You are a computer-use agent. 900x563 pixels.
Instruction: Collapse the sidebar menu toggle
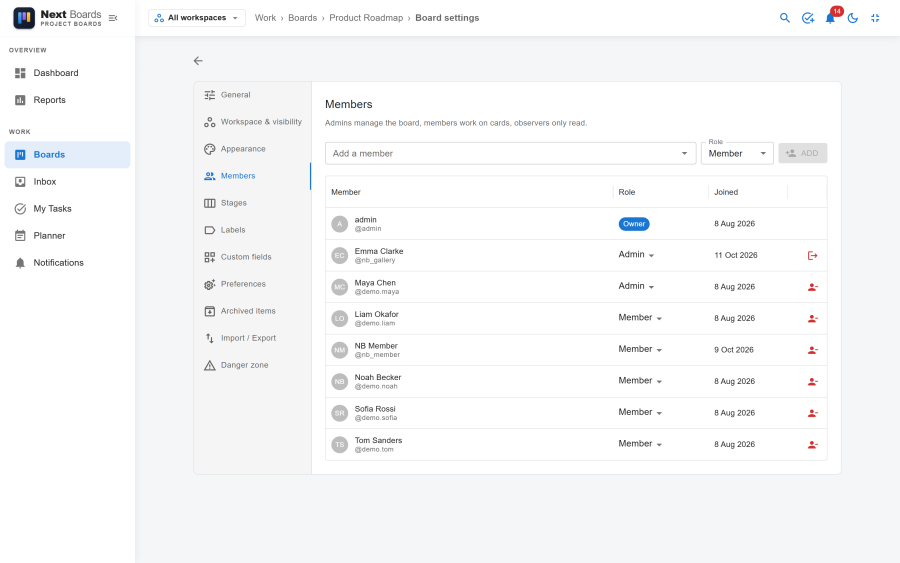point(113,18)
